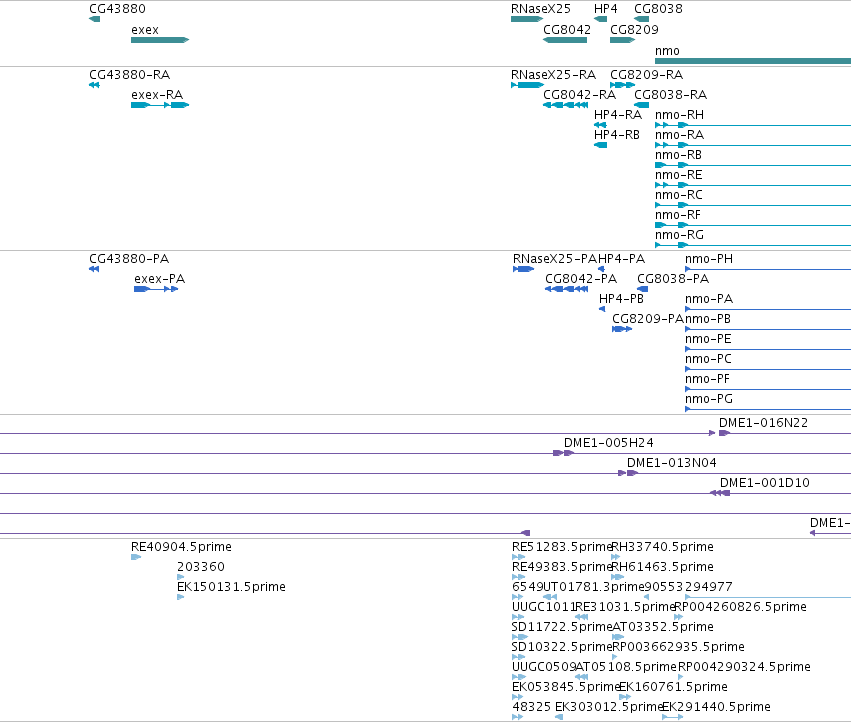Select the HP4-RA transcript
851x722 pixels.
pos(600,125)
